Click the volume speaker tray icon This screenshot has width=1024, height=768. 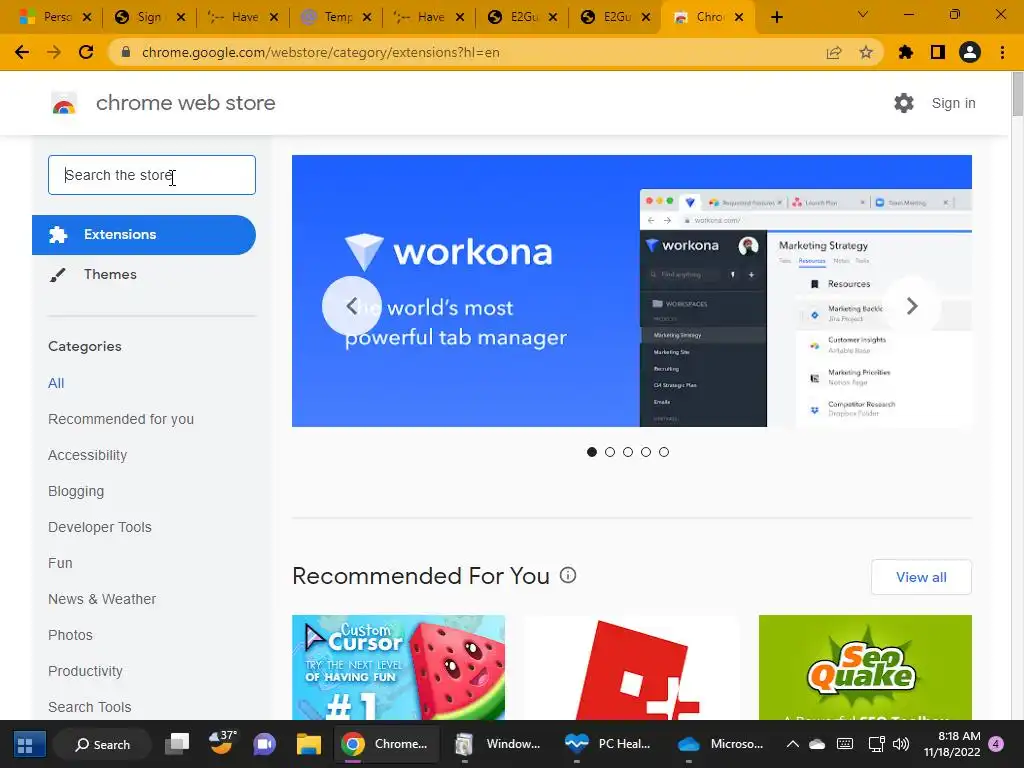(901, 744)
